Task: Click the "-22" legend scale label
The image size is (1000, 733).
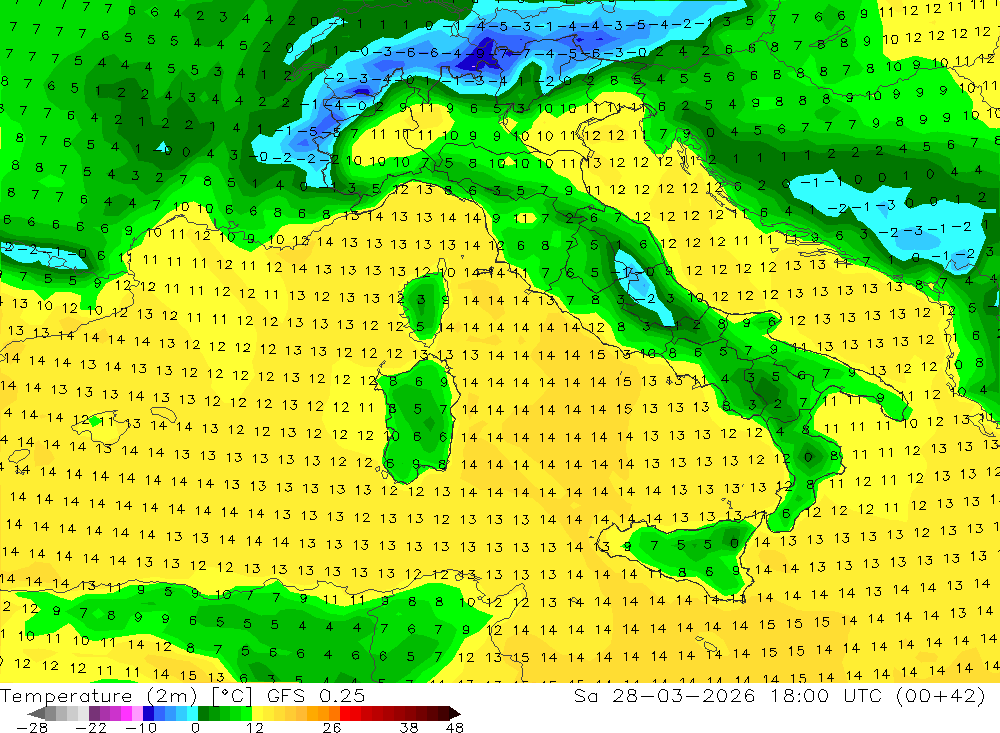Action: point(91,728)
